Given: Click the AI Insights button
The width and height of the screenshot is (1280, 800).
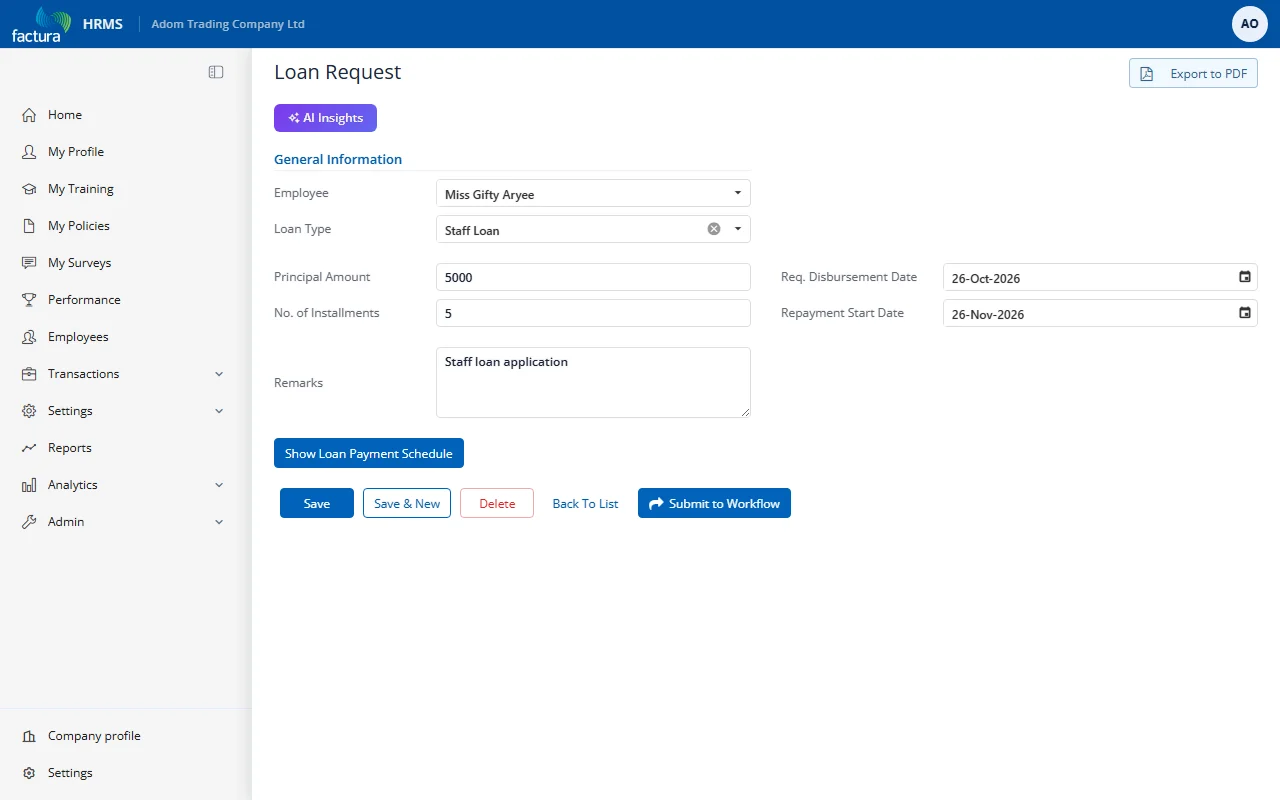Looking at the screenshot, I should tap(325, 118).
